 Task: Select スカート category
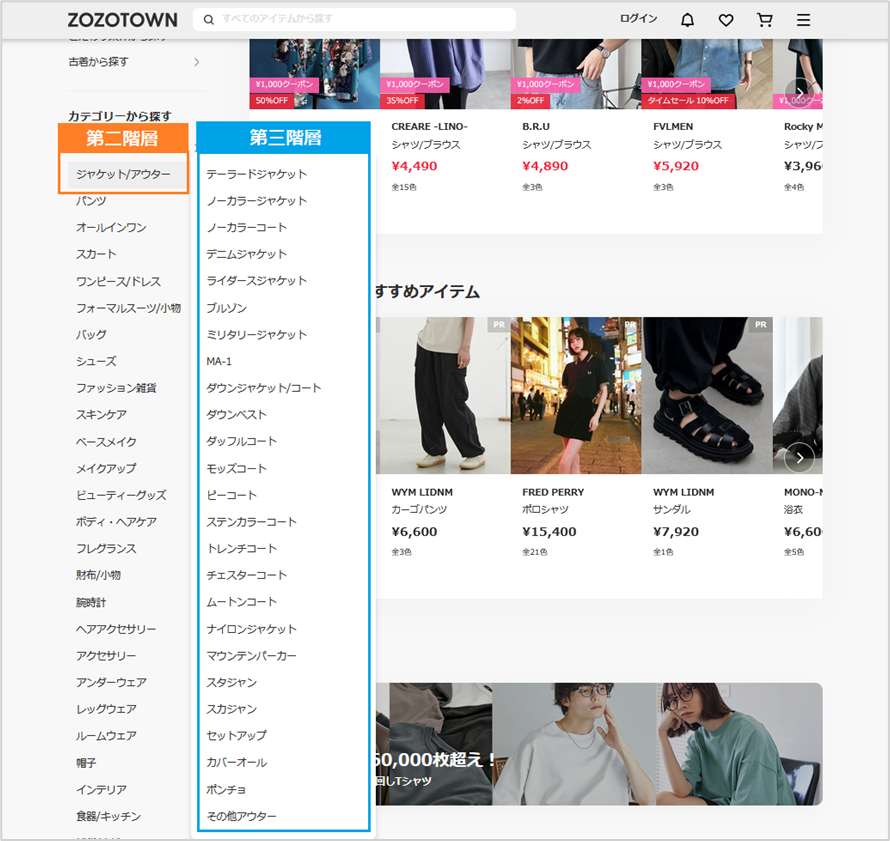click(96, 254)
